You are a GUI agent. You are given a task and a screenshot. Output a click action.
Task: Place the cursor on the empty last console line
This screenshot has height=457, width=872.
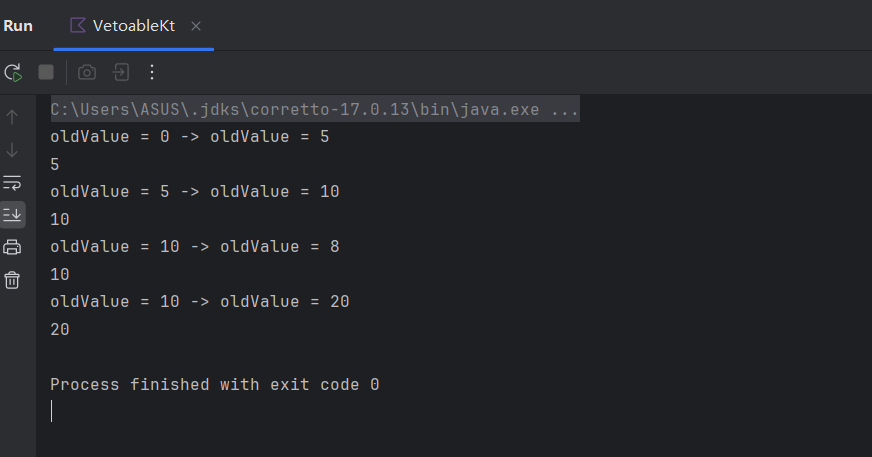click(52, 411)
